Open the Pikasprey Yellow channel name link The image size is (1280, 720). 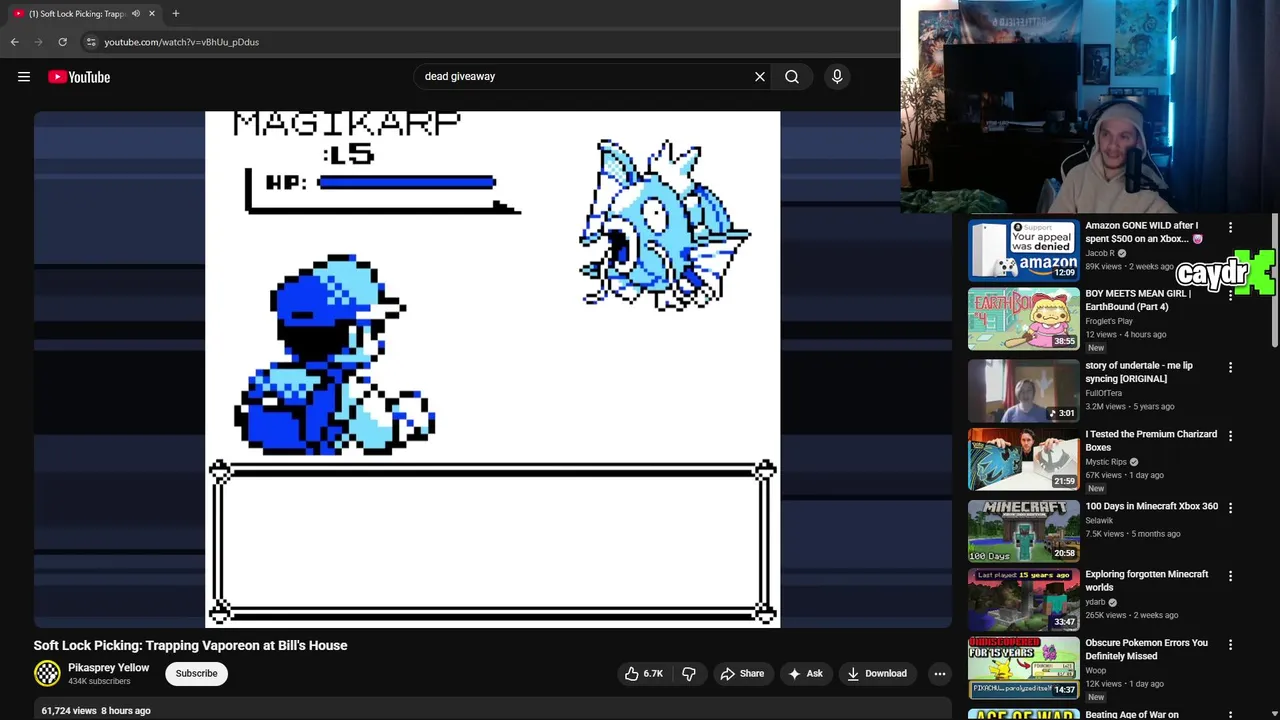(108, 667)
